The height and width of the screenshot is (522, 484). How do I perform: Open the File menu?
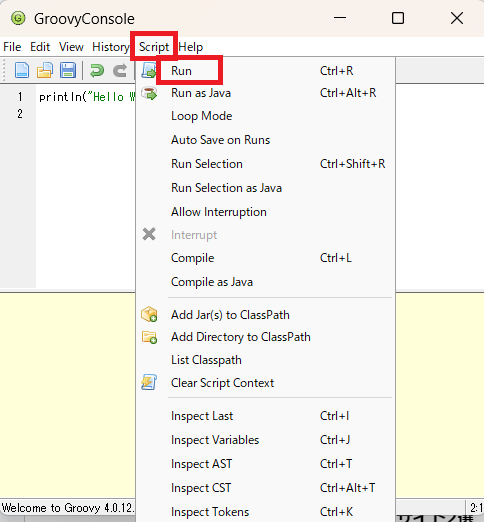tap(12, 47)
